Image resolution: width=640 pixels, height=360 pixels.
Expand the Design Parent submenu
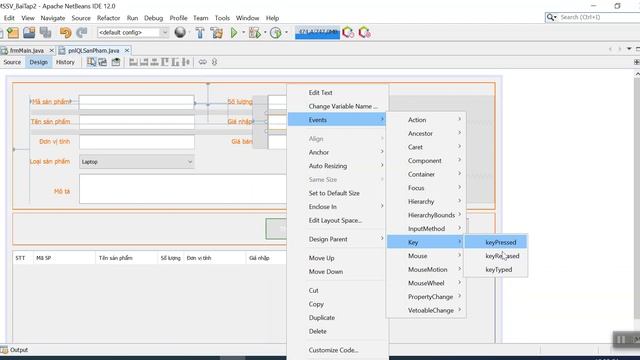click(x=338, y=239)
